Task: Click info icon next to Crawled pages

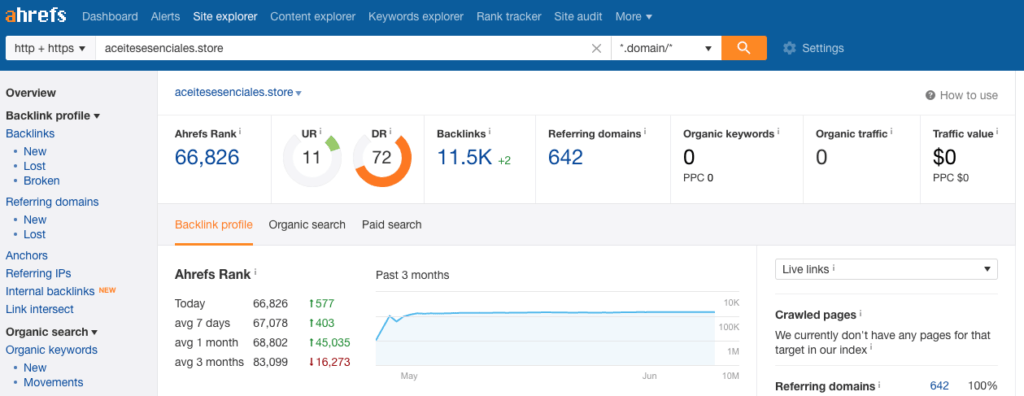Action: [860, 313]
